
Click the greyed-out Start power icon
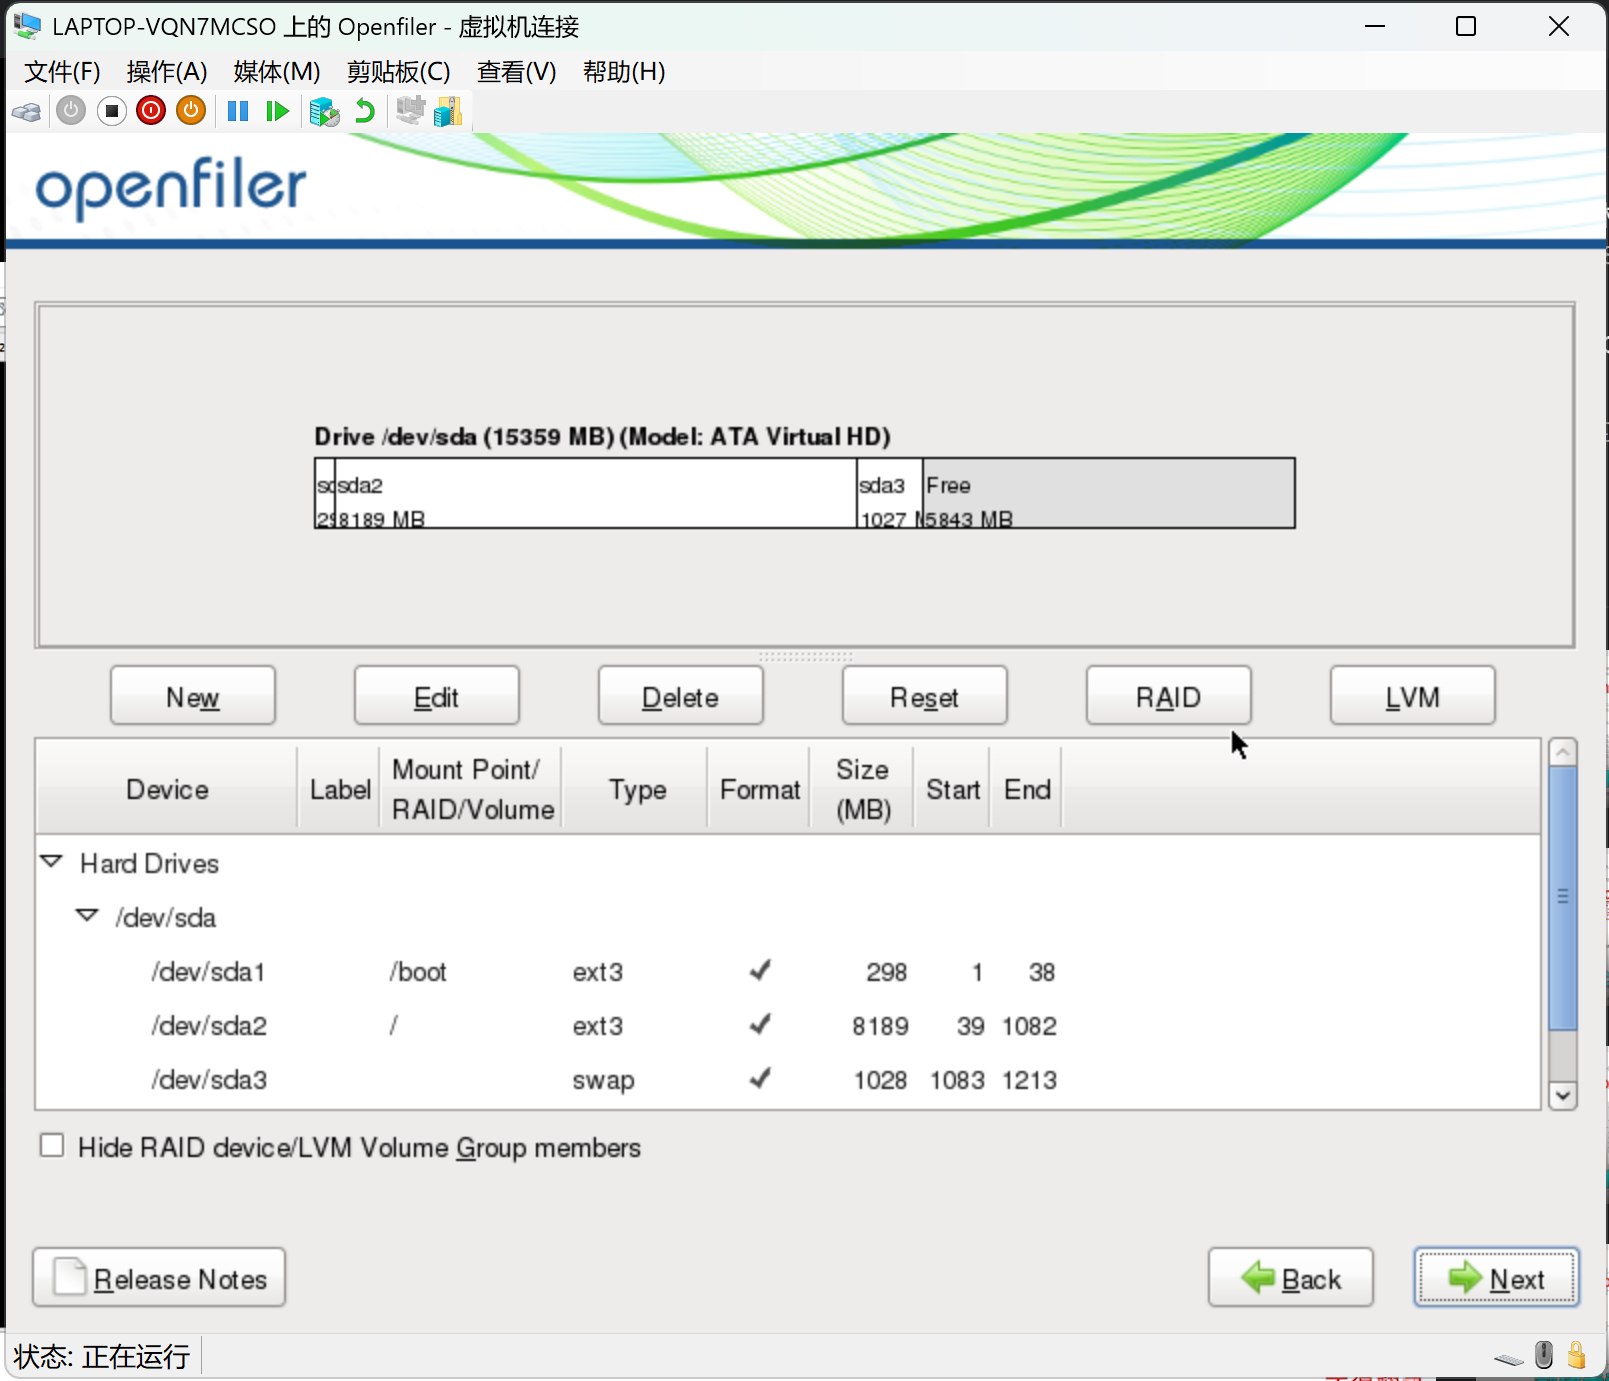(71, 110)
